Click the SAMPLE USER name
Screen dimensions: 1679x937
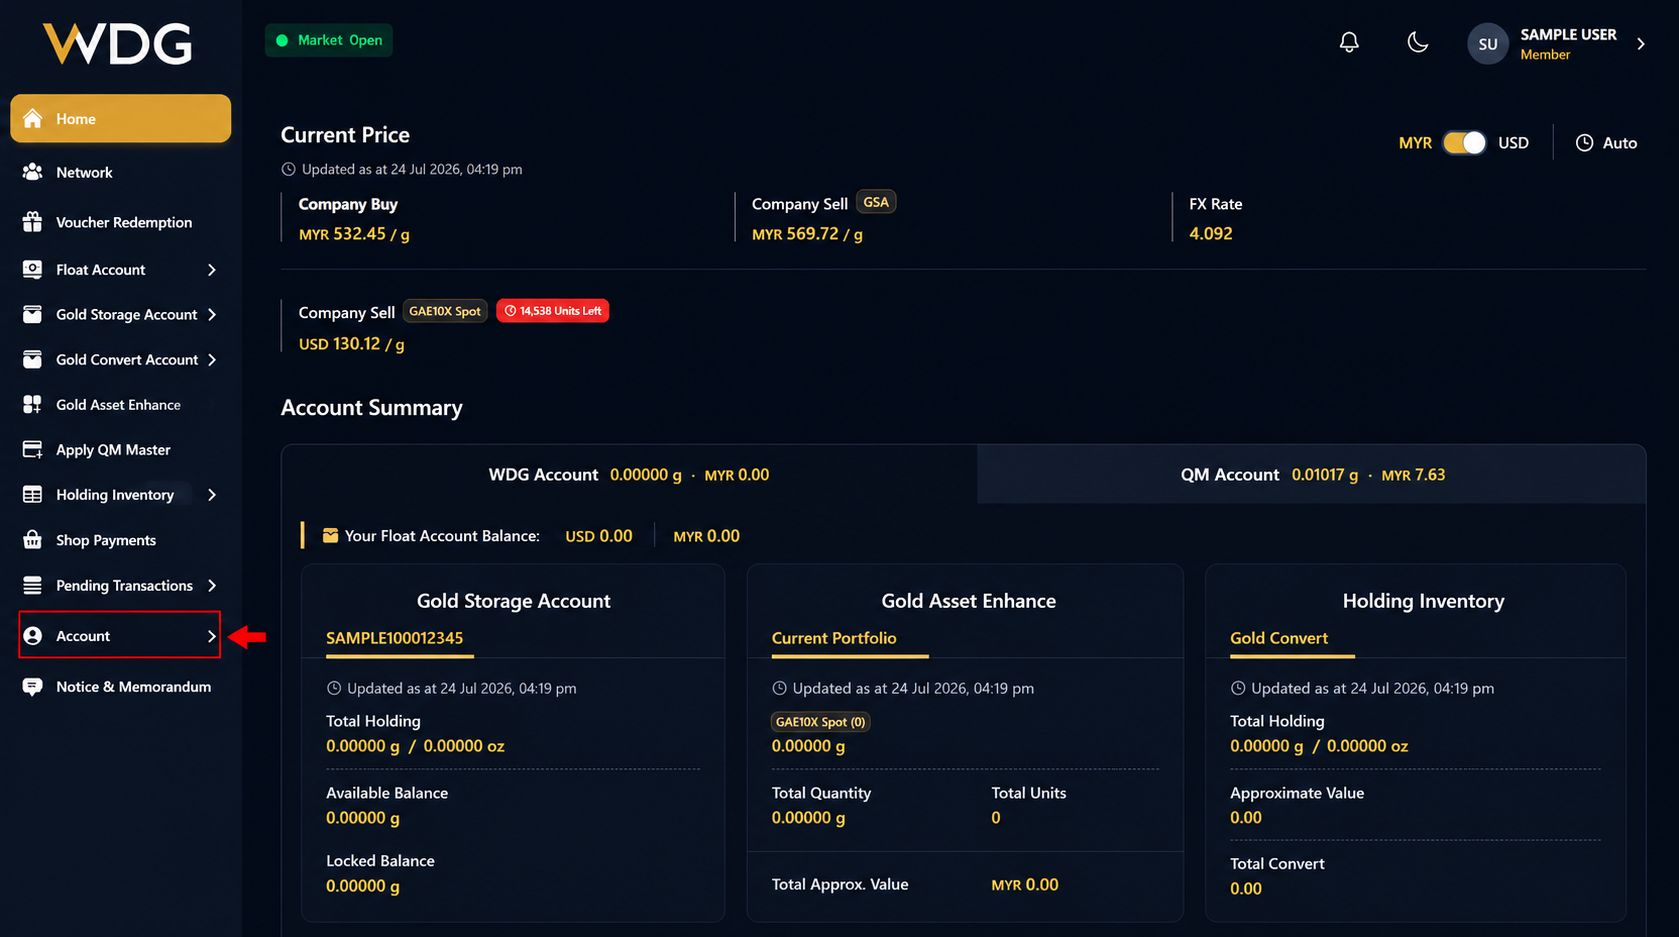(x=1568, y=34)
